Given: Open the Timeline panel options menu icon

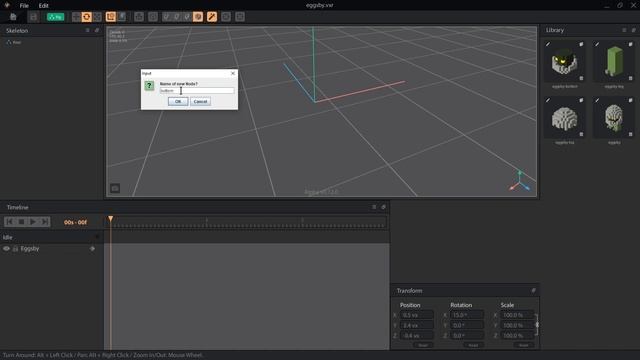Looking at the screenshot, I should (374, 207).
